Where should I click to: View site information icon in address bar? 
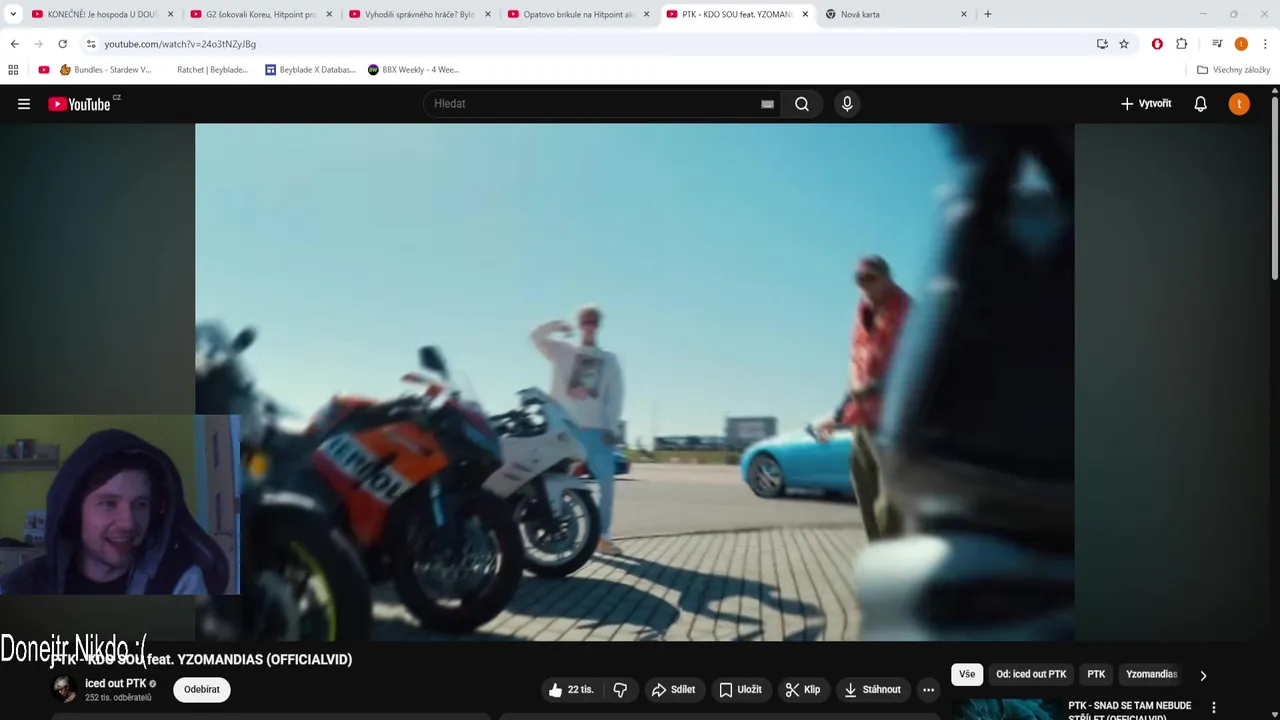pos(91,44)
